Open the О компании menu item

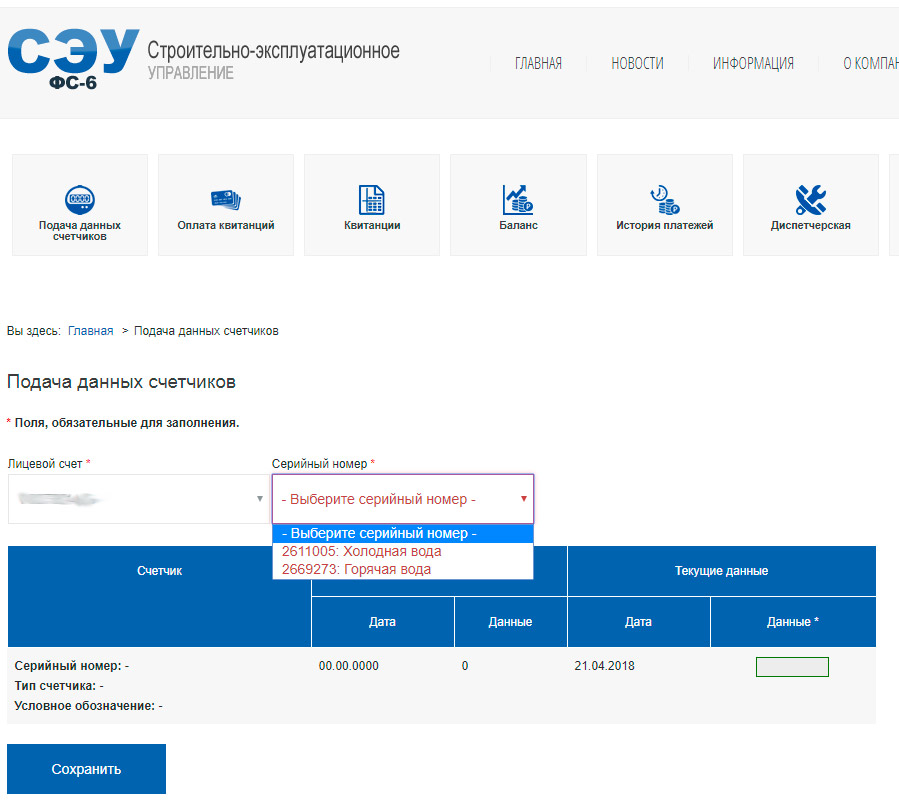click(870, 63)
